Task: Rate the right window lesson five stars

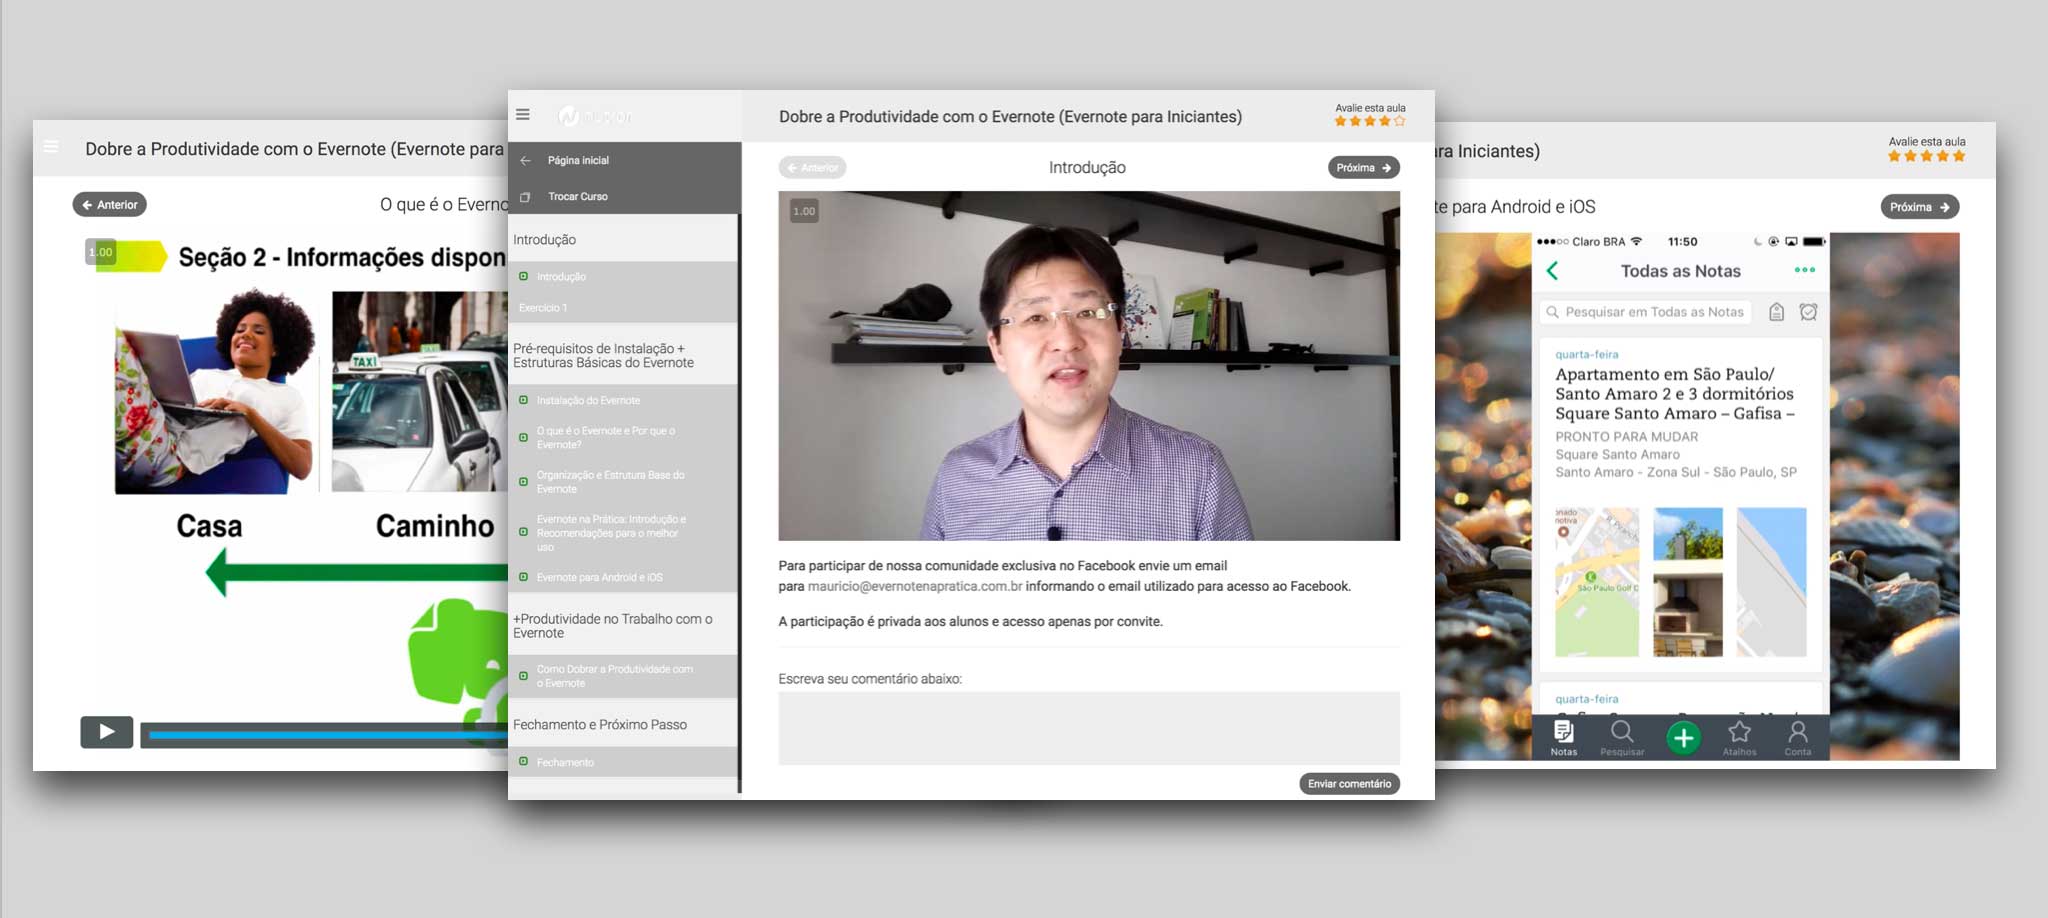Action: pyautogui.click(x=1959, y=156)
